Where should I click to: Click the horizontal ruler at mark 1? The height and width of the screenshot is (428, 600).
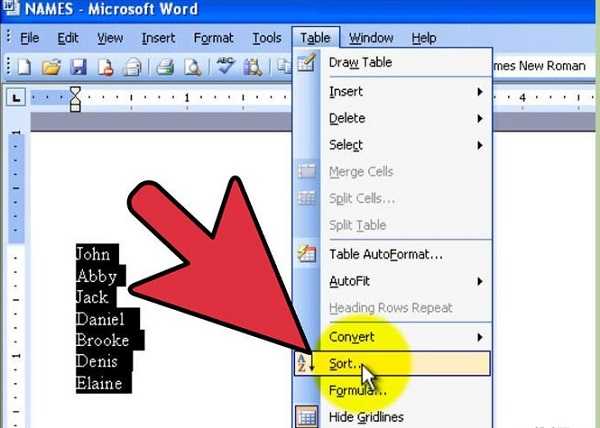click(187, 98)
